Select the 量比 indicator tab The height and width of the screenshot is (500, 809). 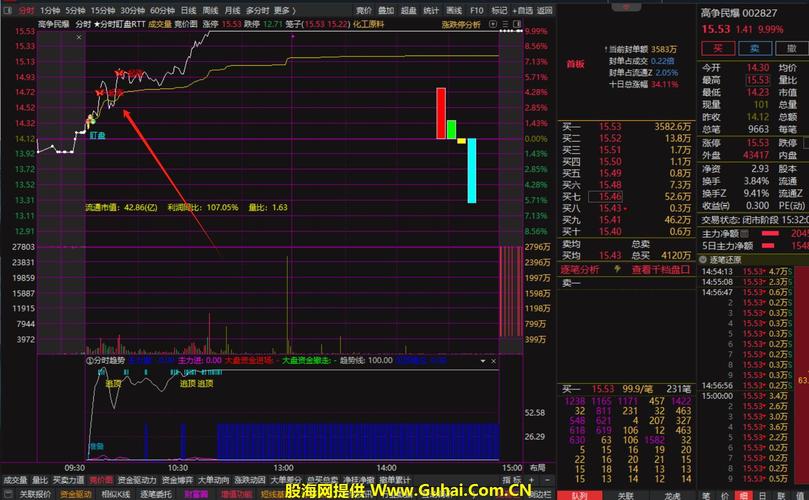(40, 480)
